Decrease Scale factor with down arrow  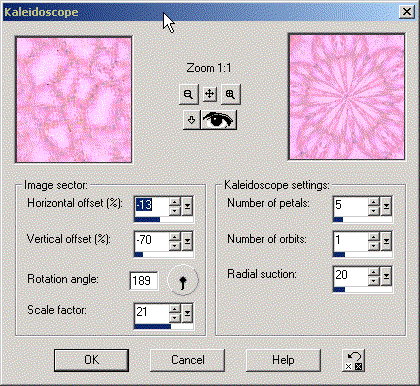[175, 318]
